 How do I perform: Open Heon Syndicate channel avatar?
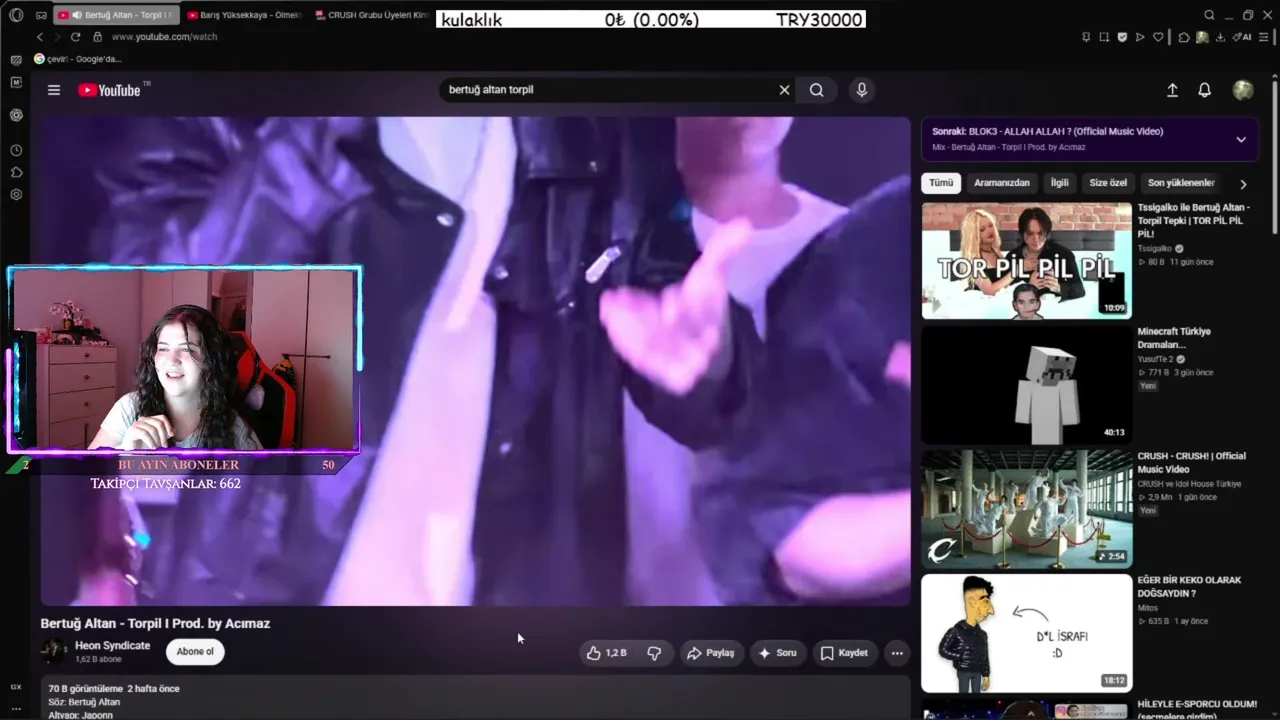[53, 652]
